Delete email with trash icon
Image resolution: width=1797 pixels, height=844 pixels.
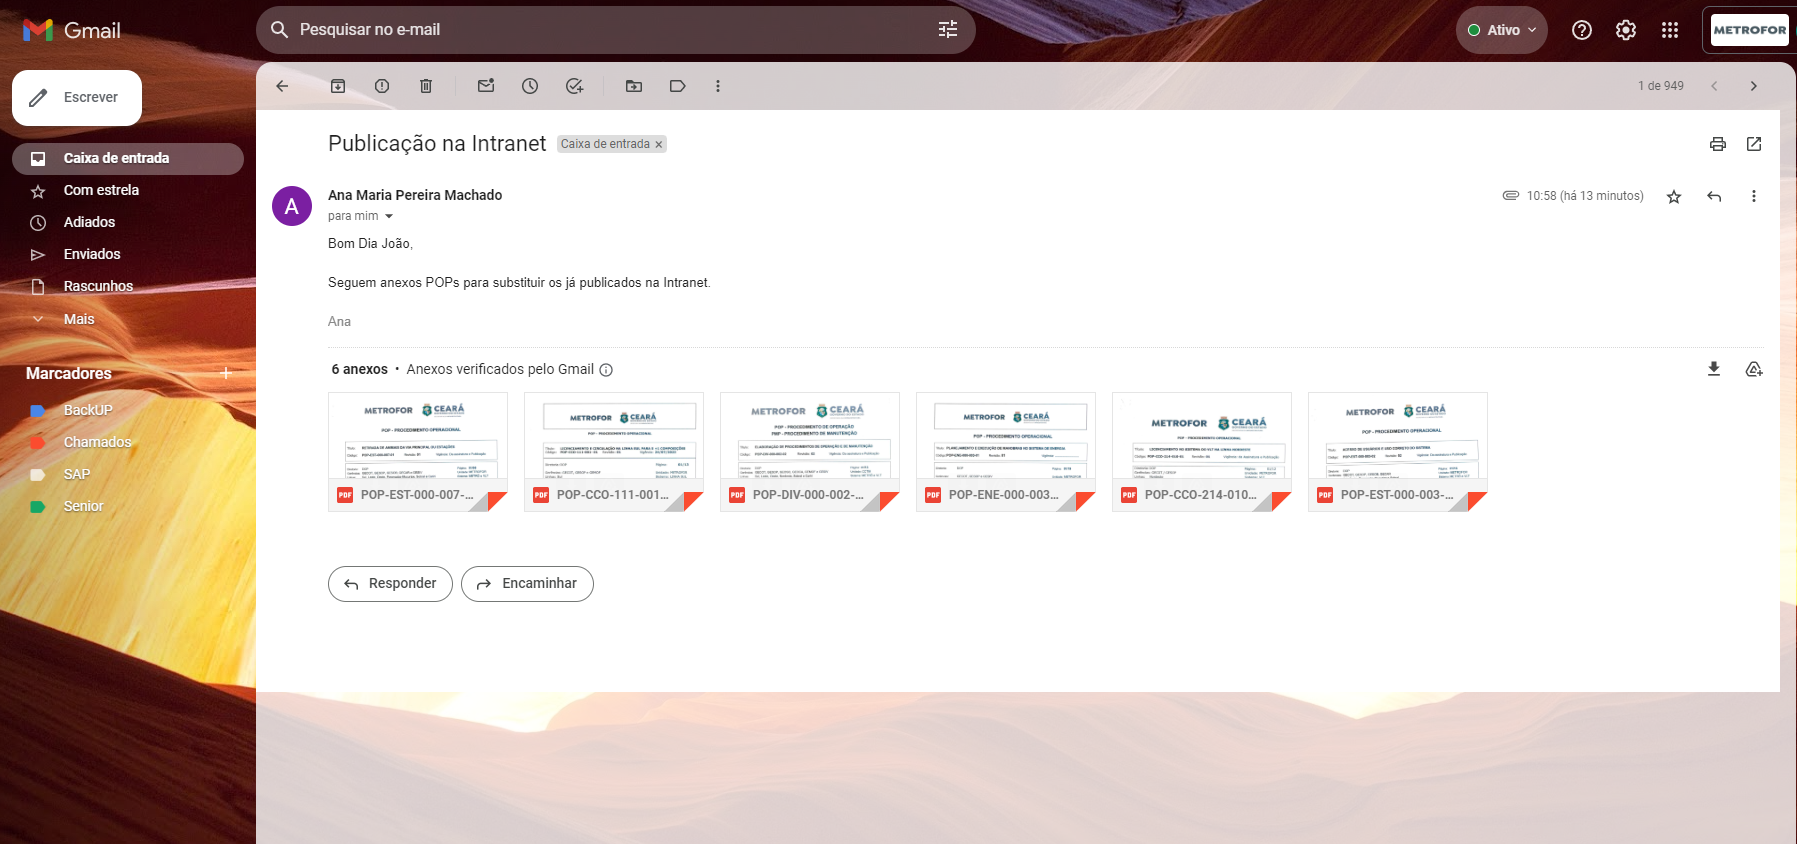click(x=426, y=86)
